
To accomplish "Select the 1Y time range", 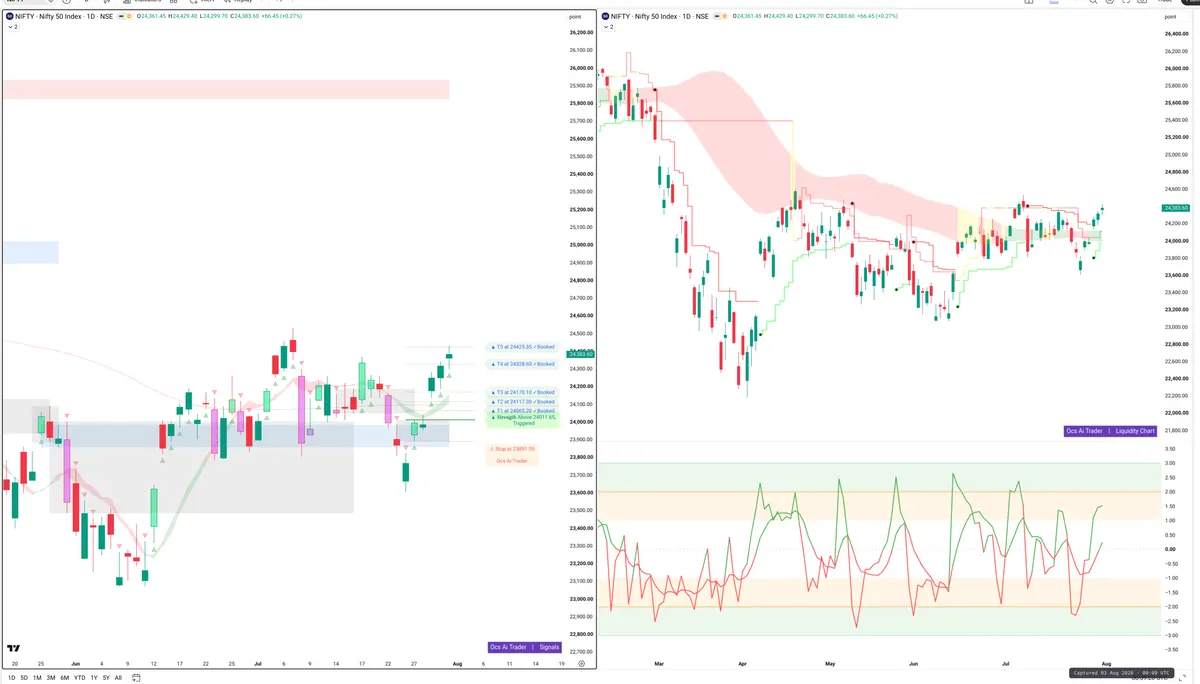I will coord(94,677).
